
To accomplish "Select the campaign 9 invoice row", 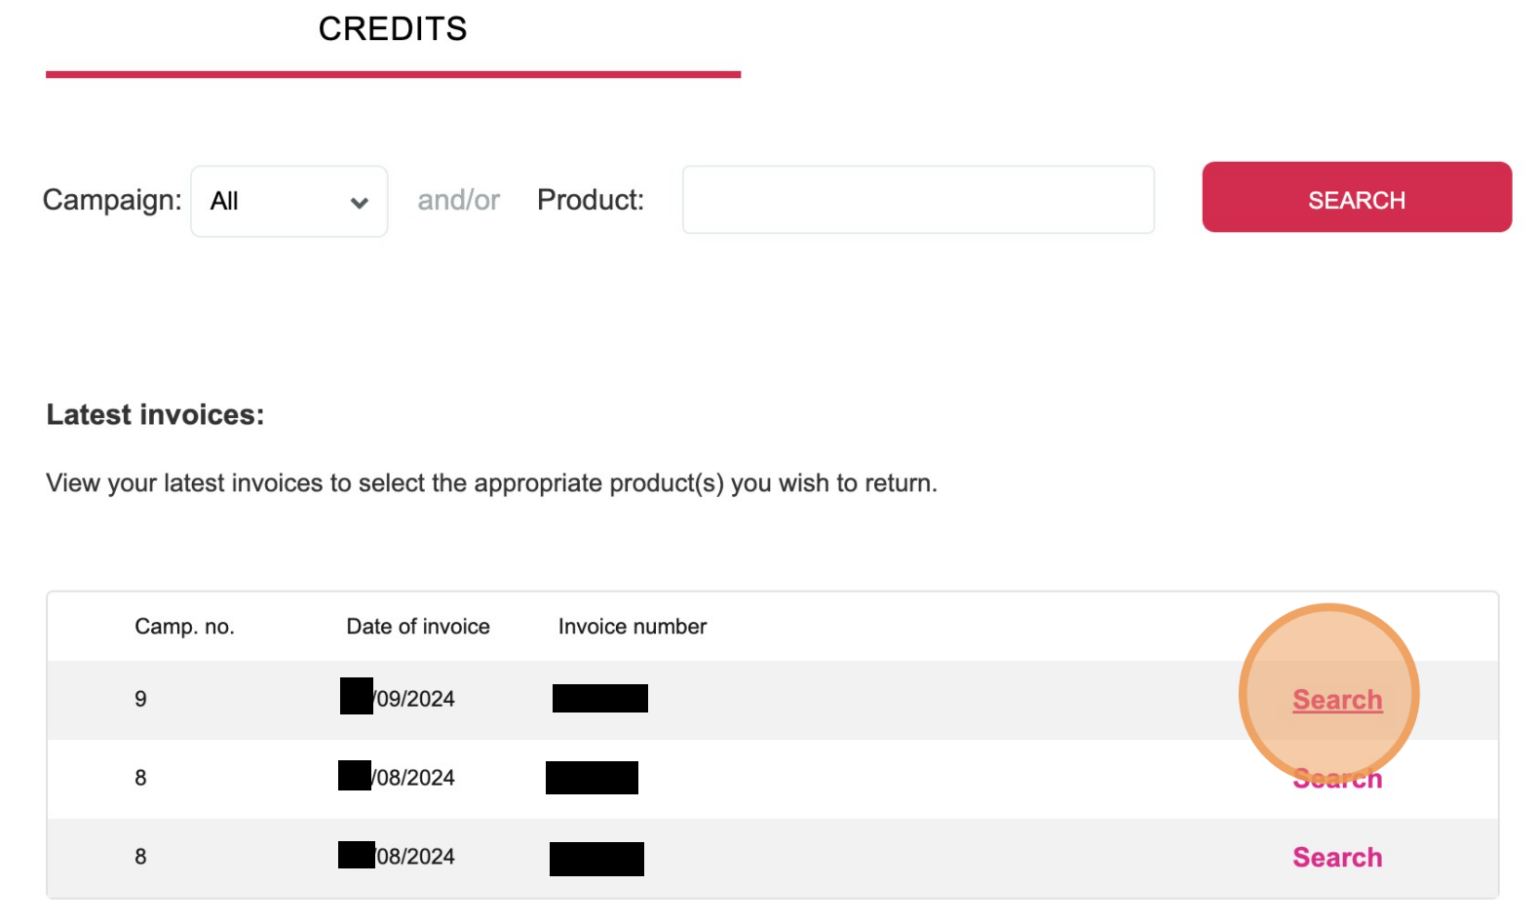I will [x=700, y=699].
